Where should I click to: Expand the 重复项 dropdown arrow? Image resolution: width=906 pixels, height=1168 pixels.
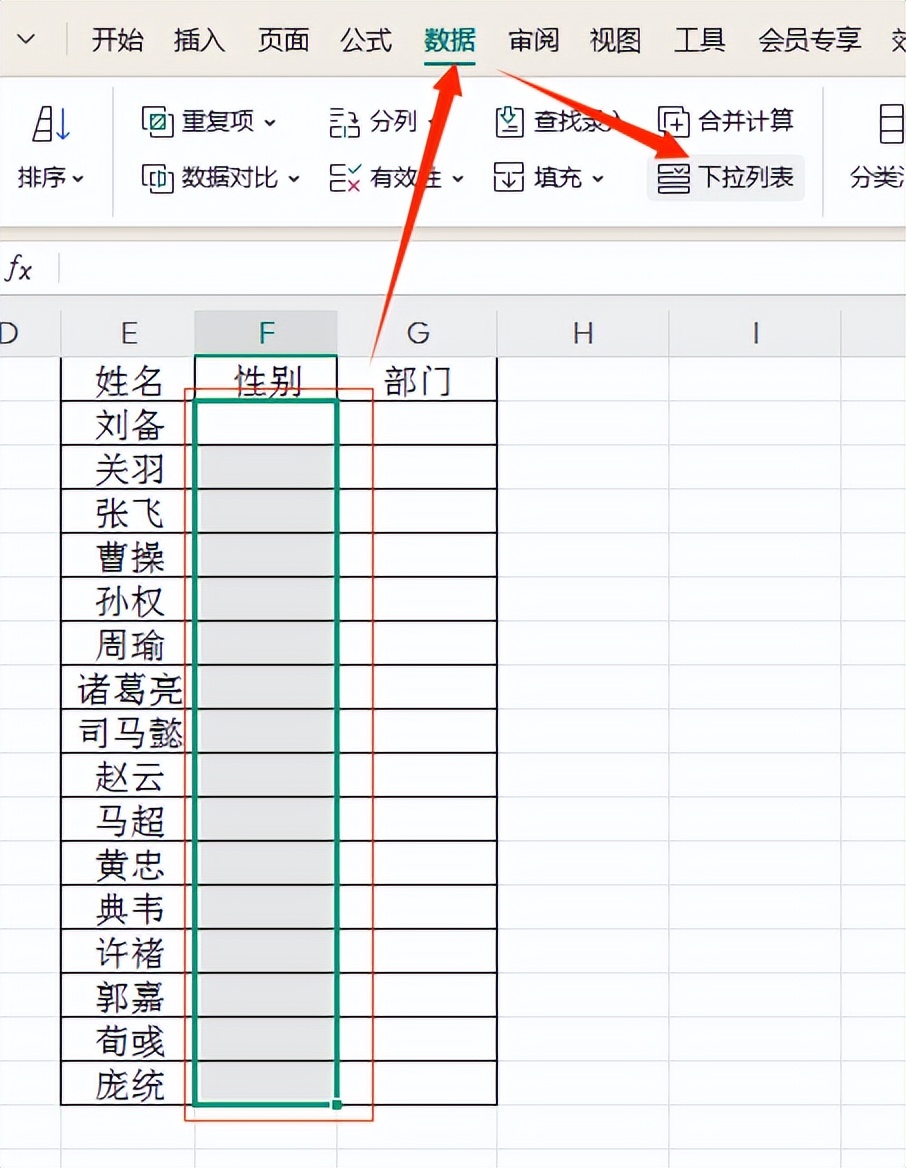(x=270, y=122)
